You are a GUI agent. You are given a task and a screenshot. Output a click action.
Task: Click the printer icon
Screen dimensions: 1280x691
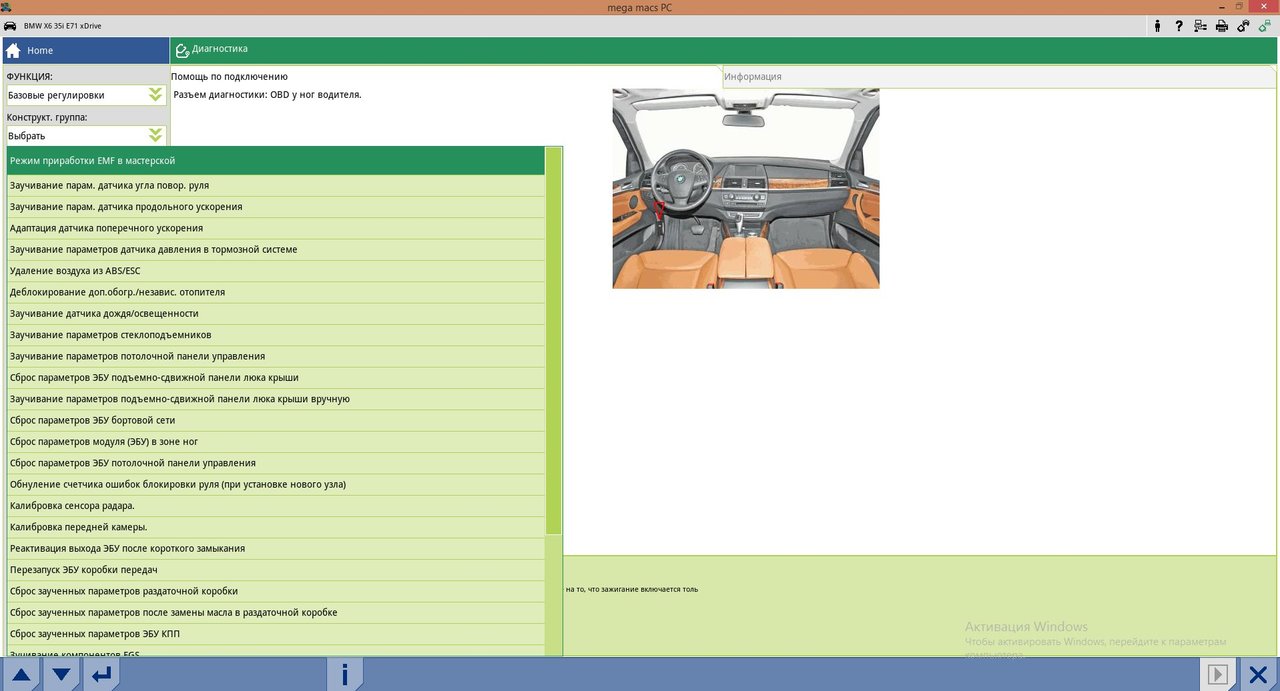click(1221, 26)
